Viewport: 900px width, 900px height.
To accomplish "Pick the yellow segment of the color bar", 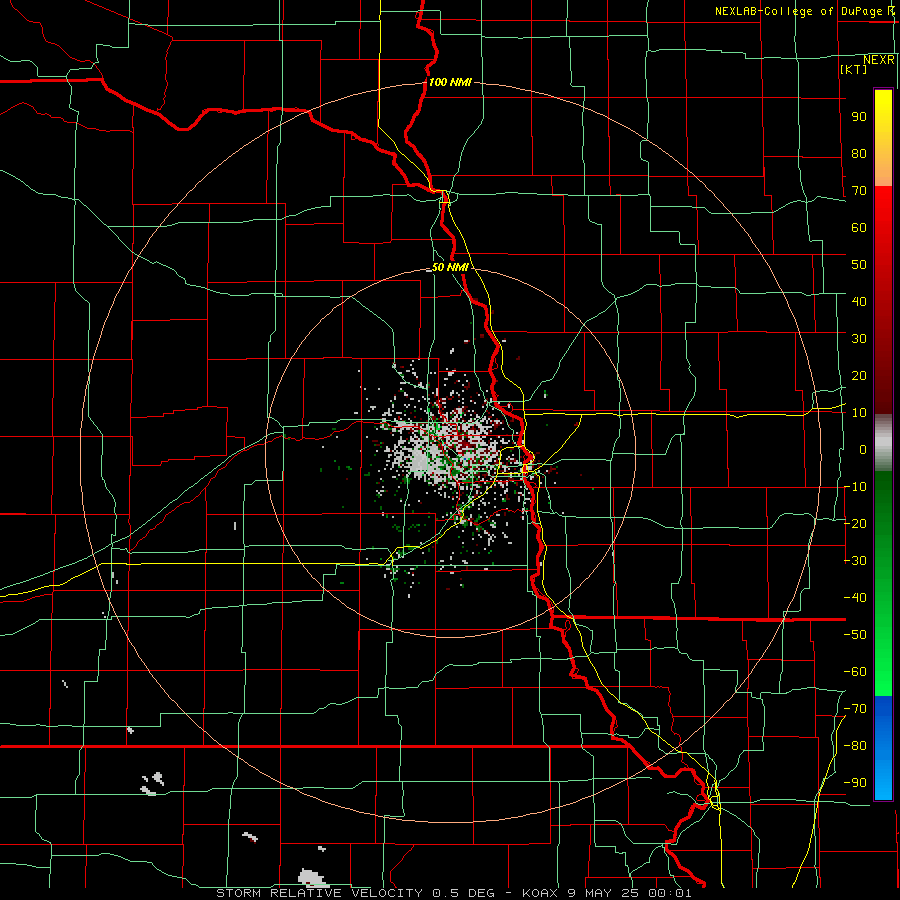I will click(x=883, y=138).
